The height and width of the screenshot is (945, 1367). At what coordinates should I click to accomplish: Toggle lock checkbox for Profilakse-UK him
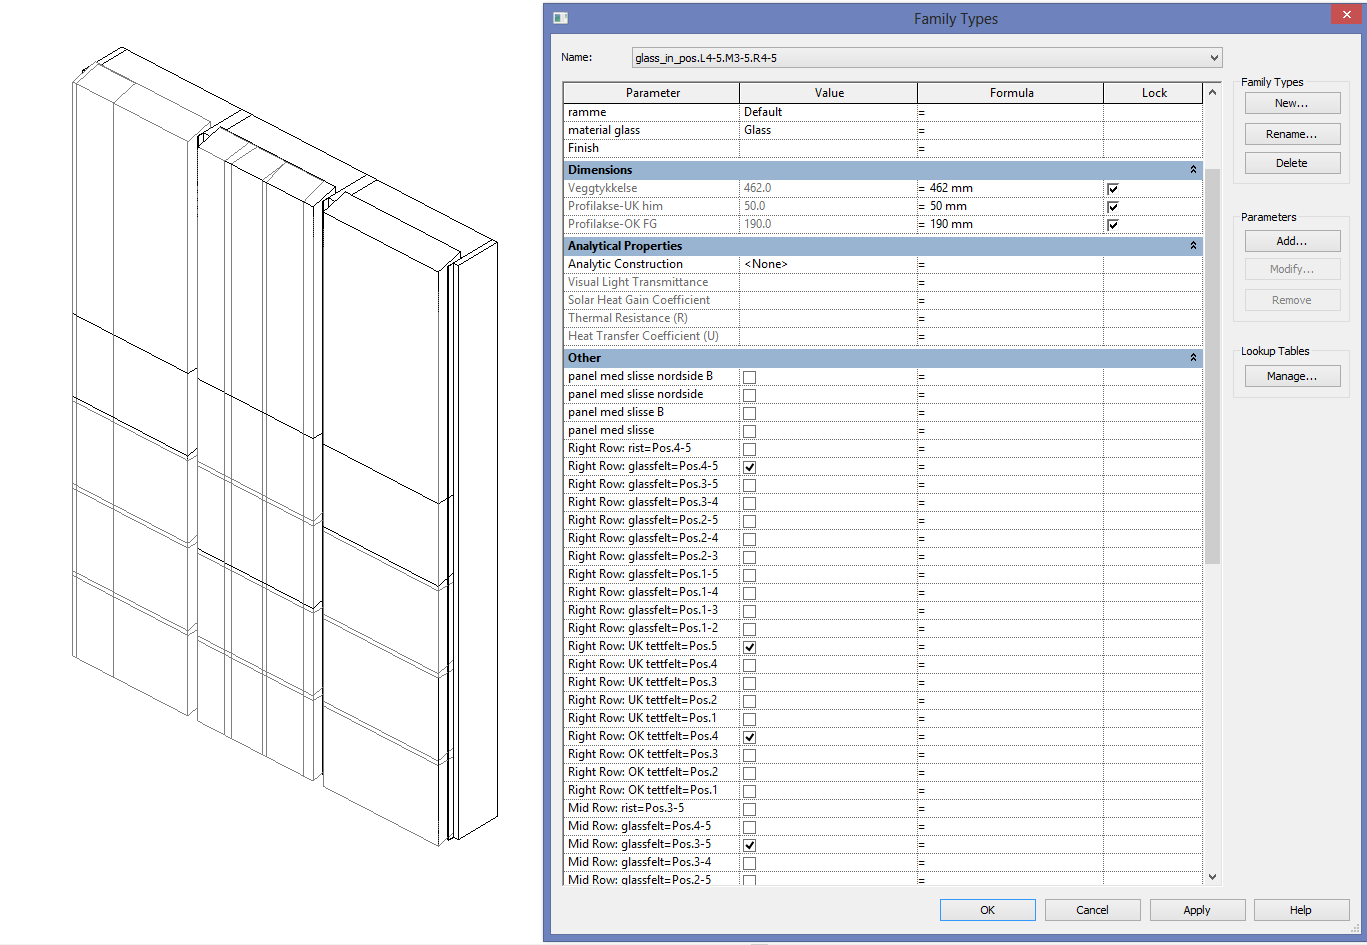[x=1113, y=207]
